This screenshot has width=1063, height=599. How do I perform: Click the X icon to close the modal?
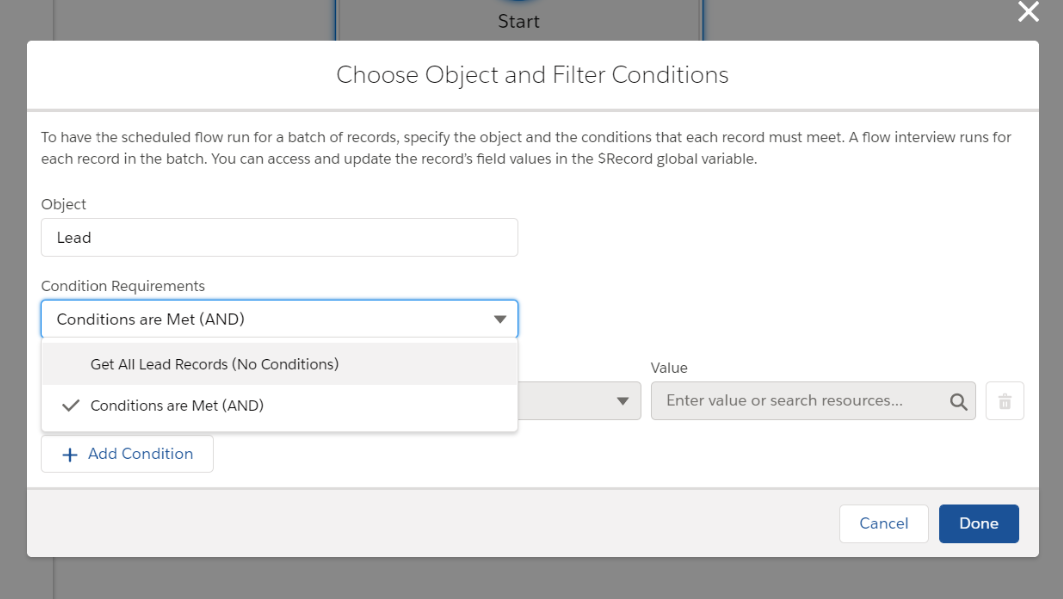(x=1028, y=12)
